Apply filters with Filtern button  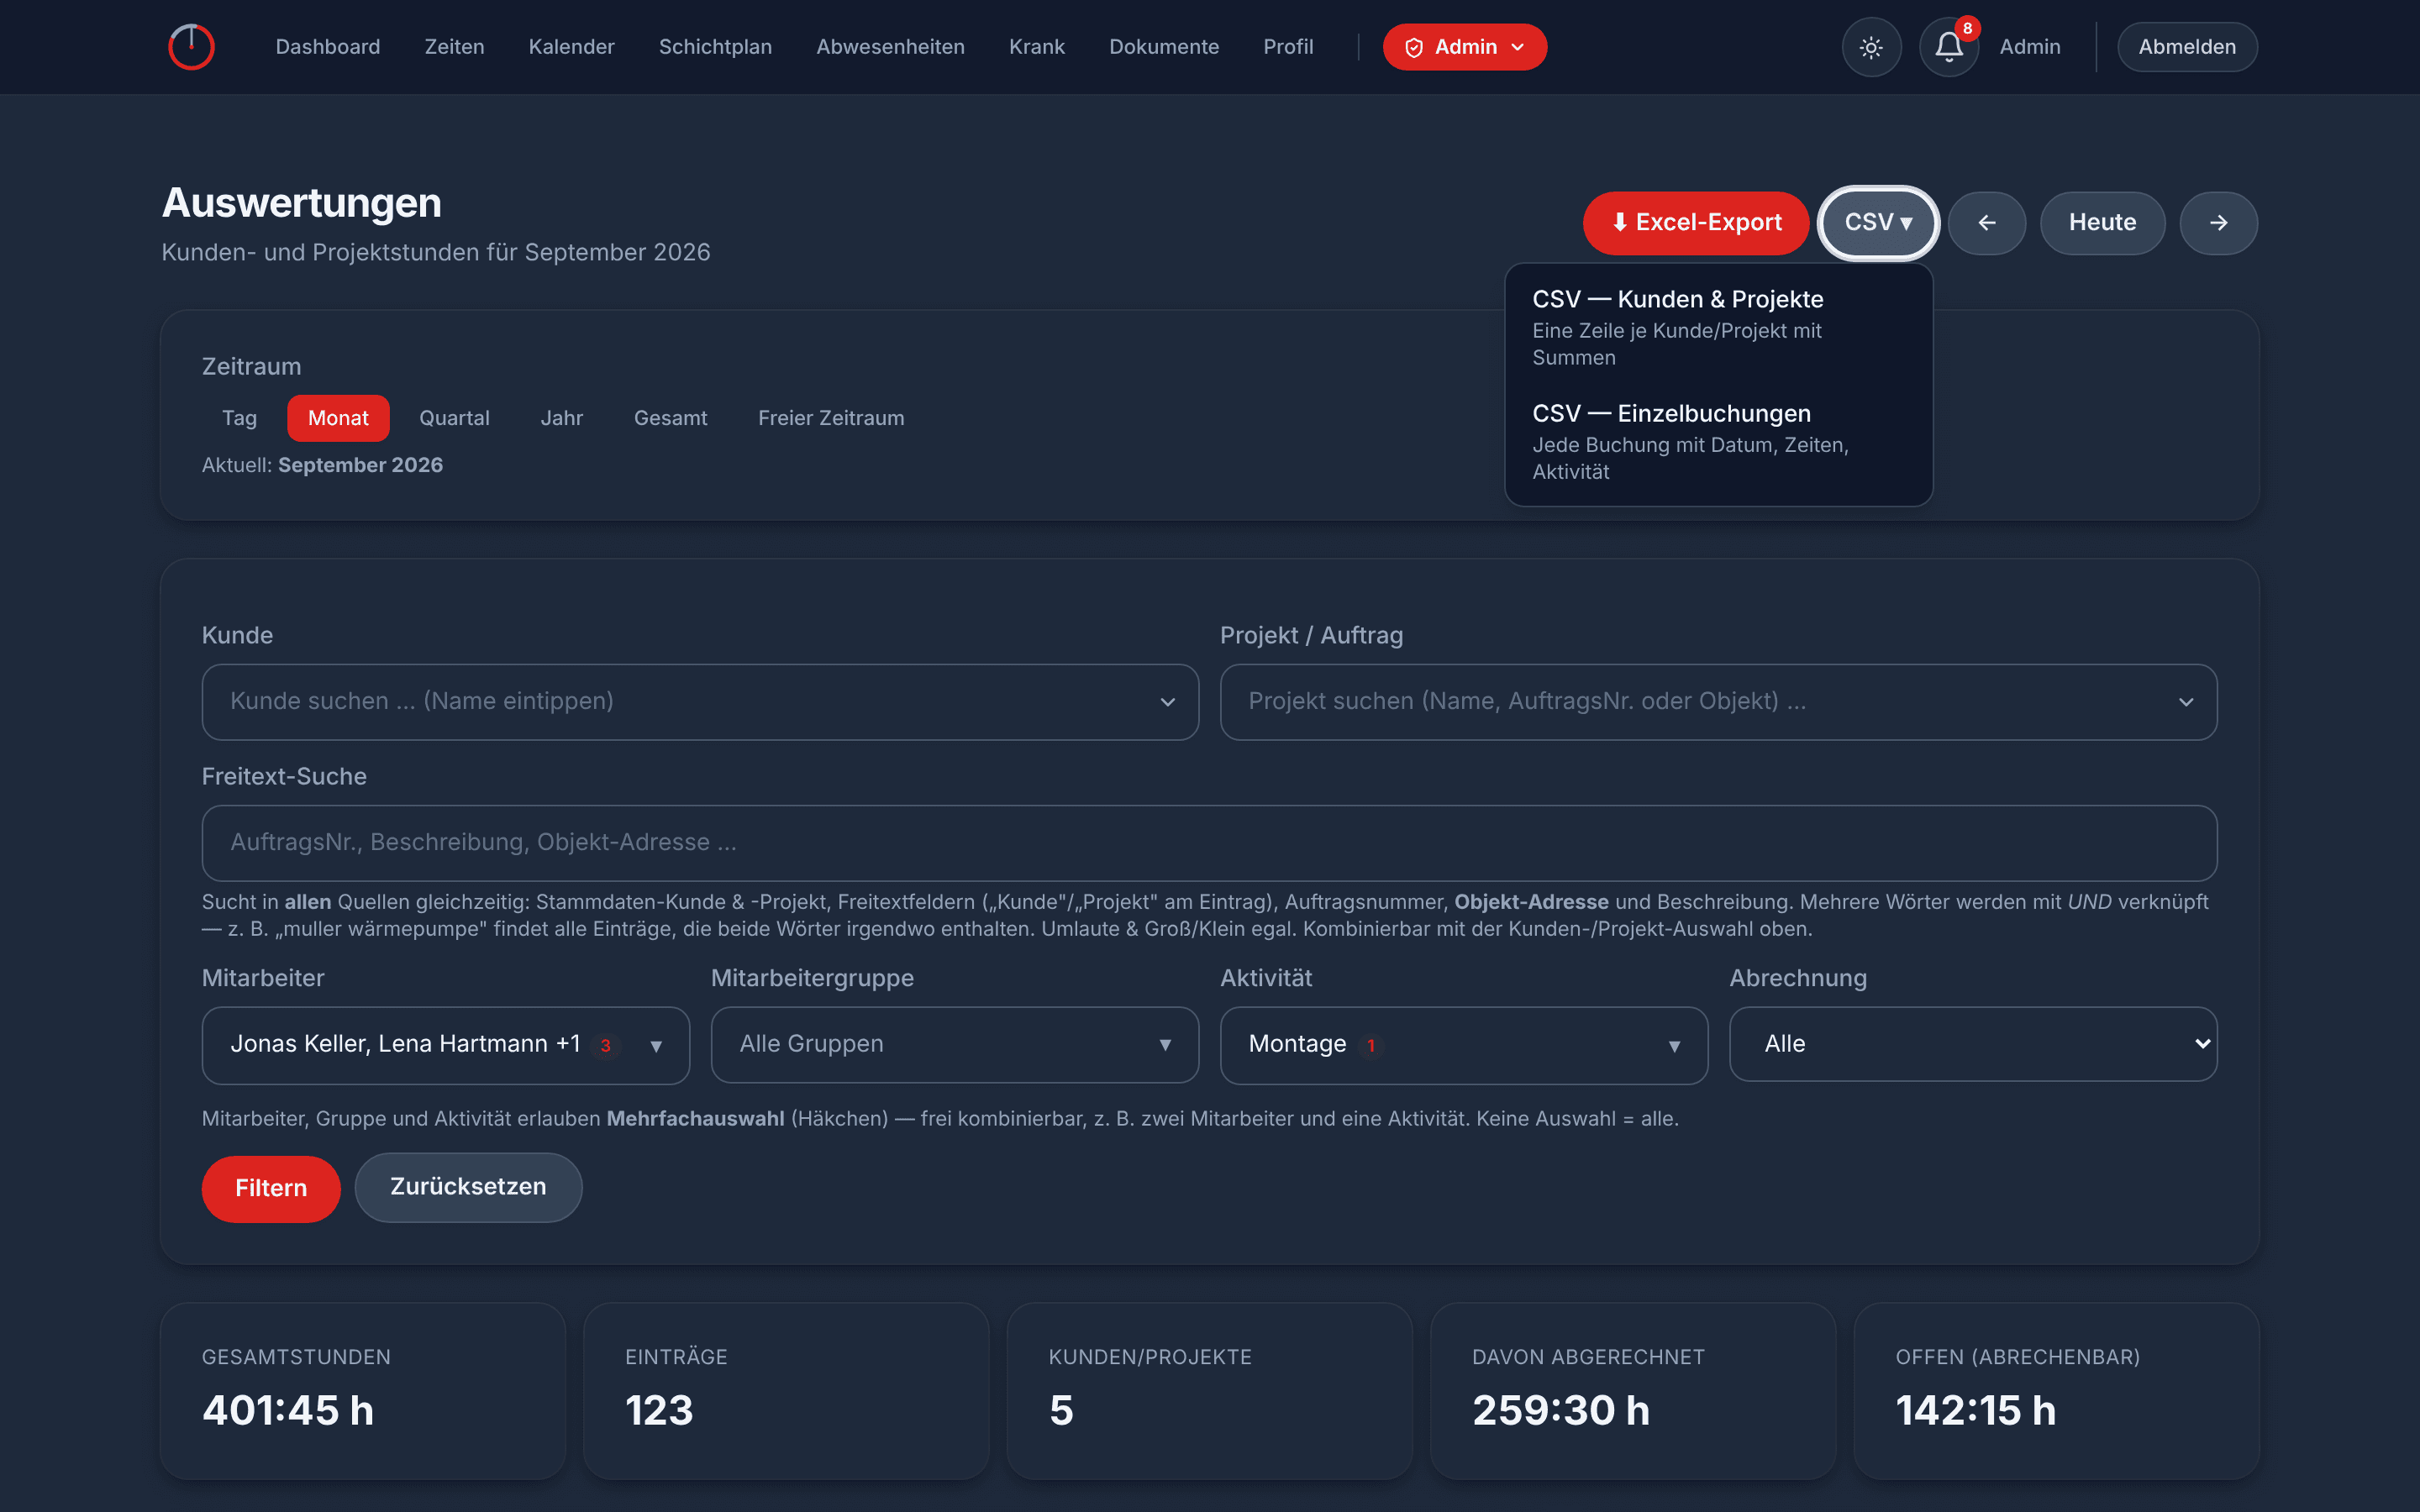click(271, 1188)
